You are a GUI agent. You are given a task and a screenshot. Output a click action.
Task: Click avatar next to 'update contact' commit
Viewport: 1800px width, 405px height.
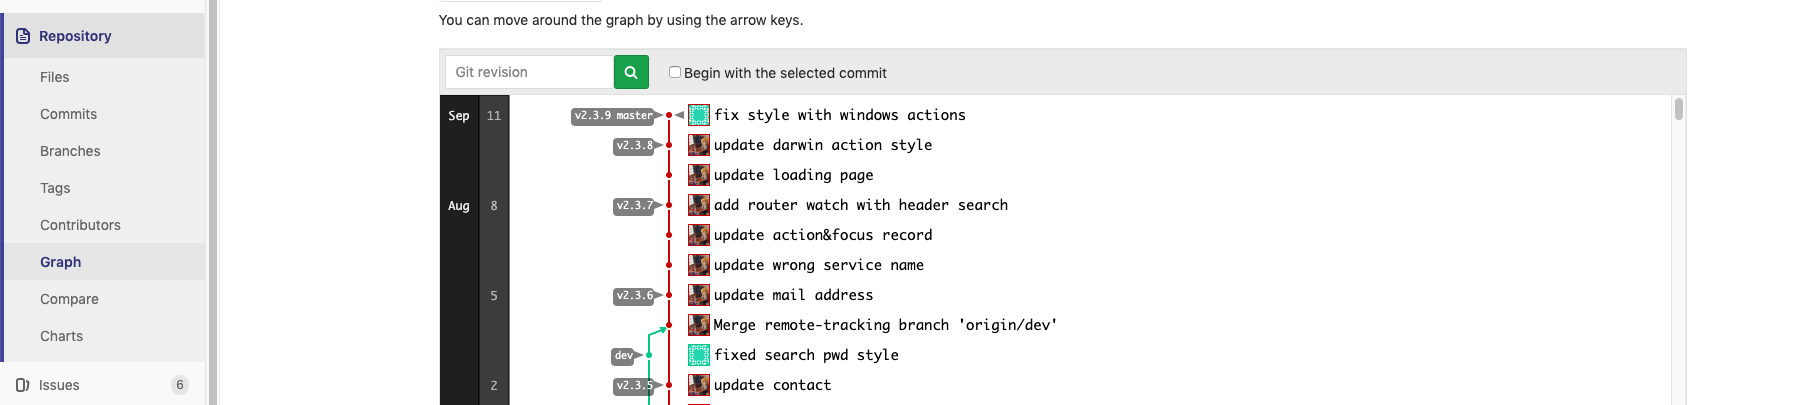(699, 385)
